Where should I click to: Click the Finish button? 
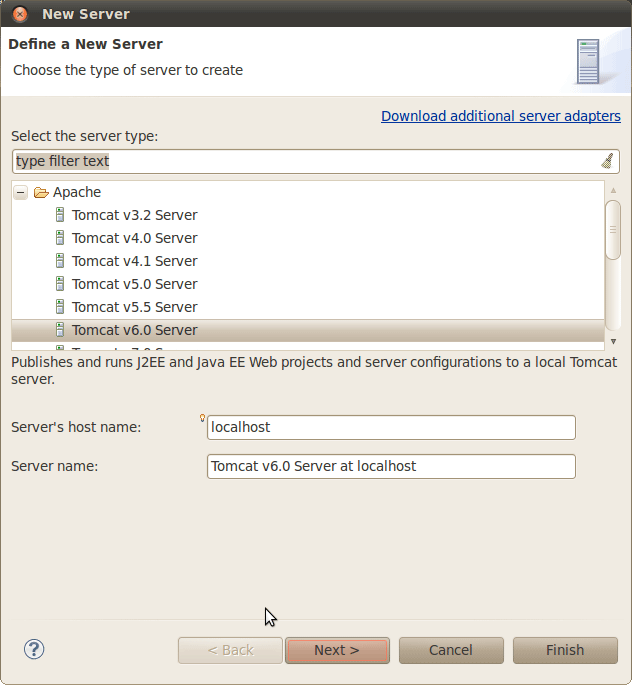[564, 650]
